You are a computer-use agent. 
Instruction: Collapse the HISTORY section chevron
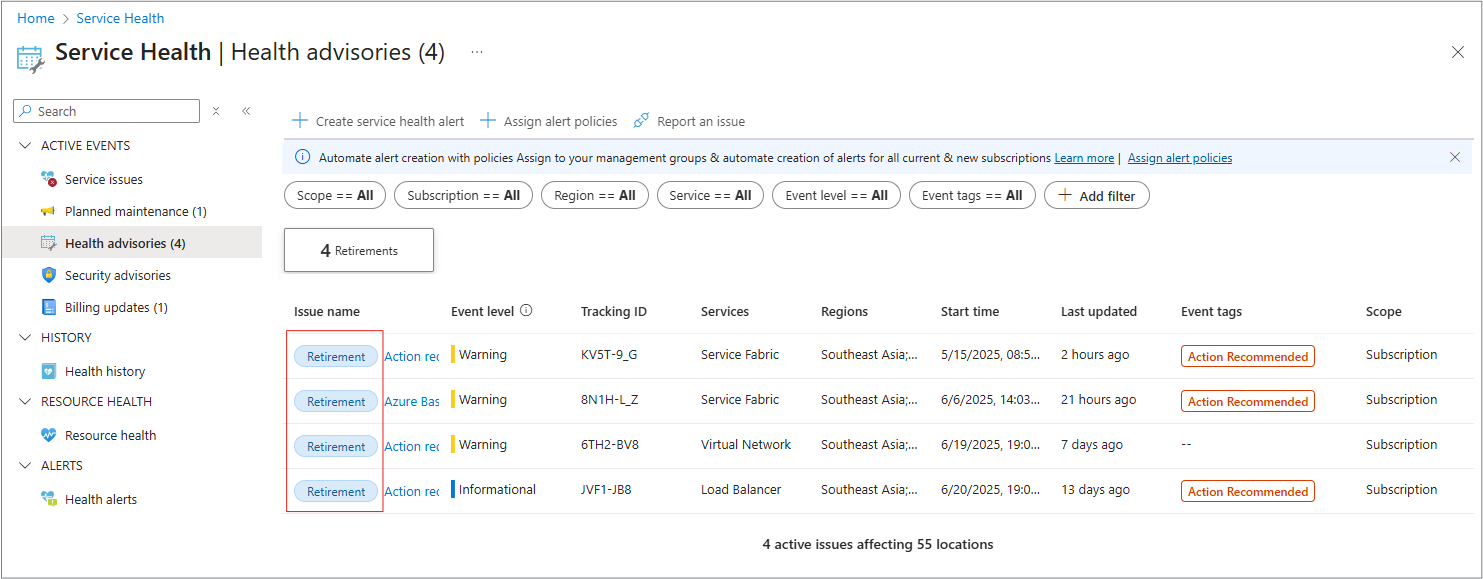click(x=25, y=338)
